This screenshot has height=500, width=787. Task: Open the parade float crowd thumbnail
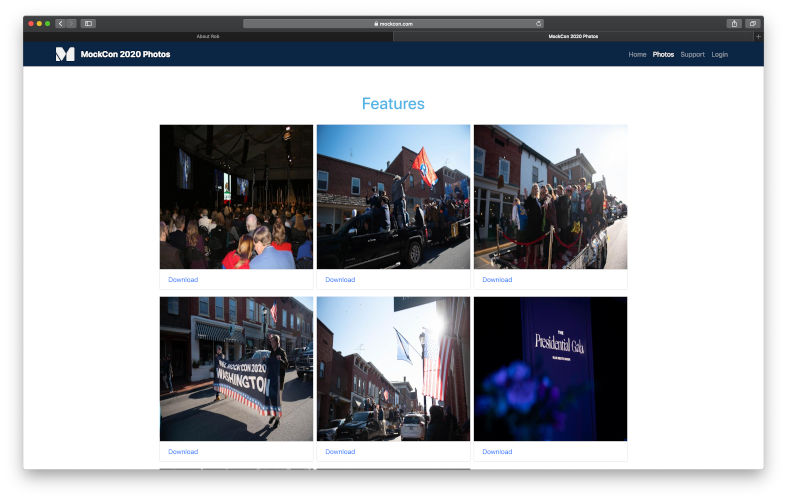point(551,197)
